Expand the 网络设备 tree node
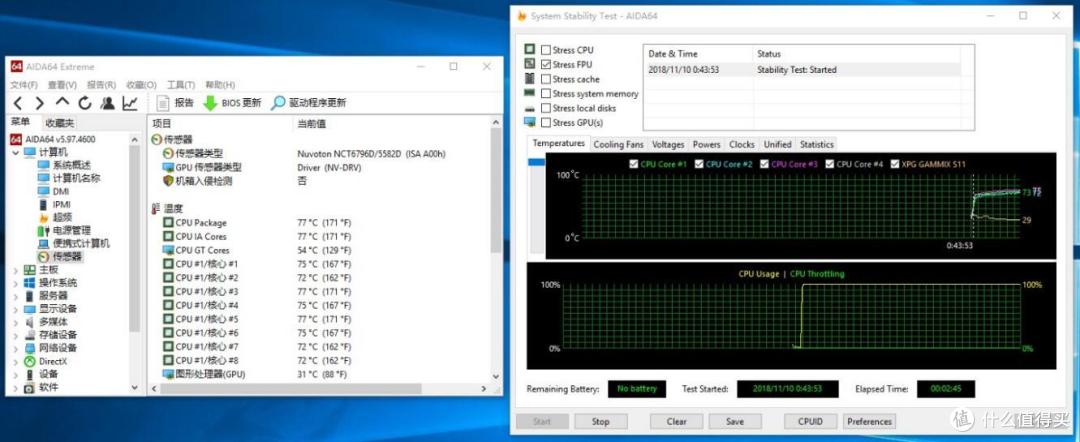1080x442 pixels. click(x=16, y=348)
